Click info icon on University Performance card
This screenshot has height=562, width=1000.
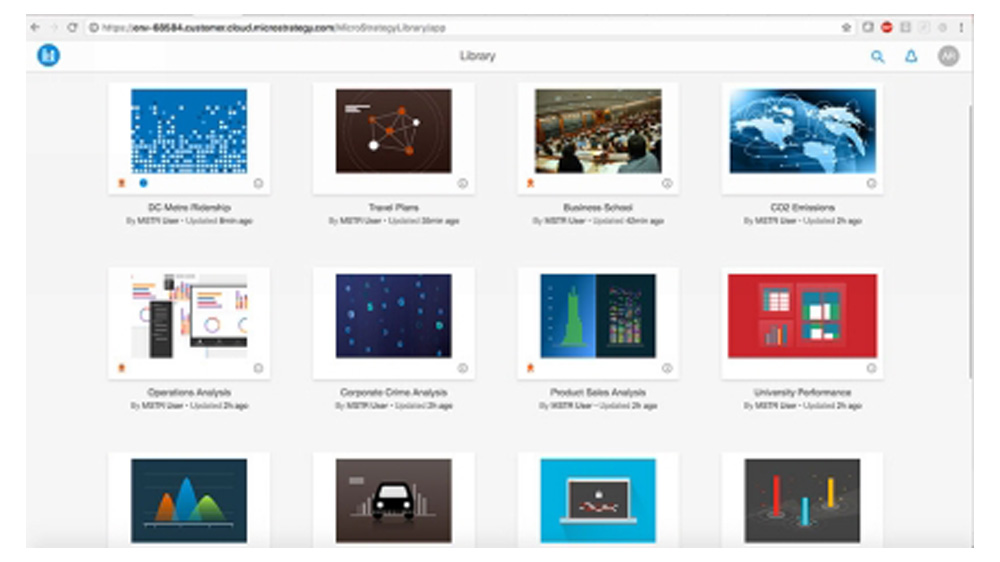[x=871, y=368]
